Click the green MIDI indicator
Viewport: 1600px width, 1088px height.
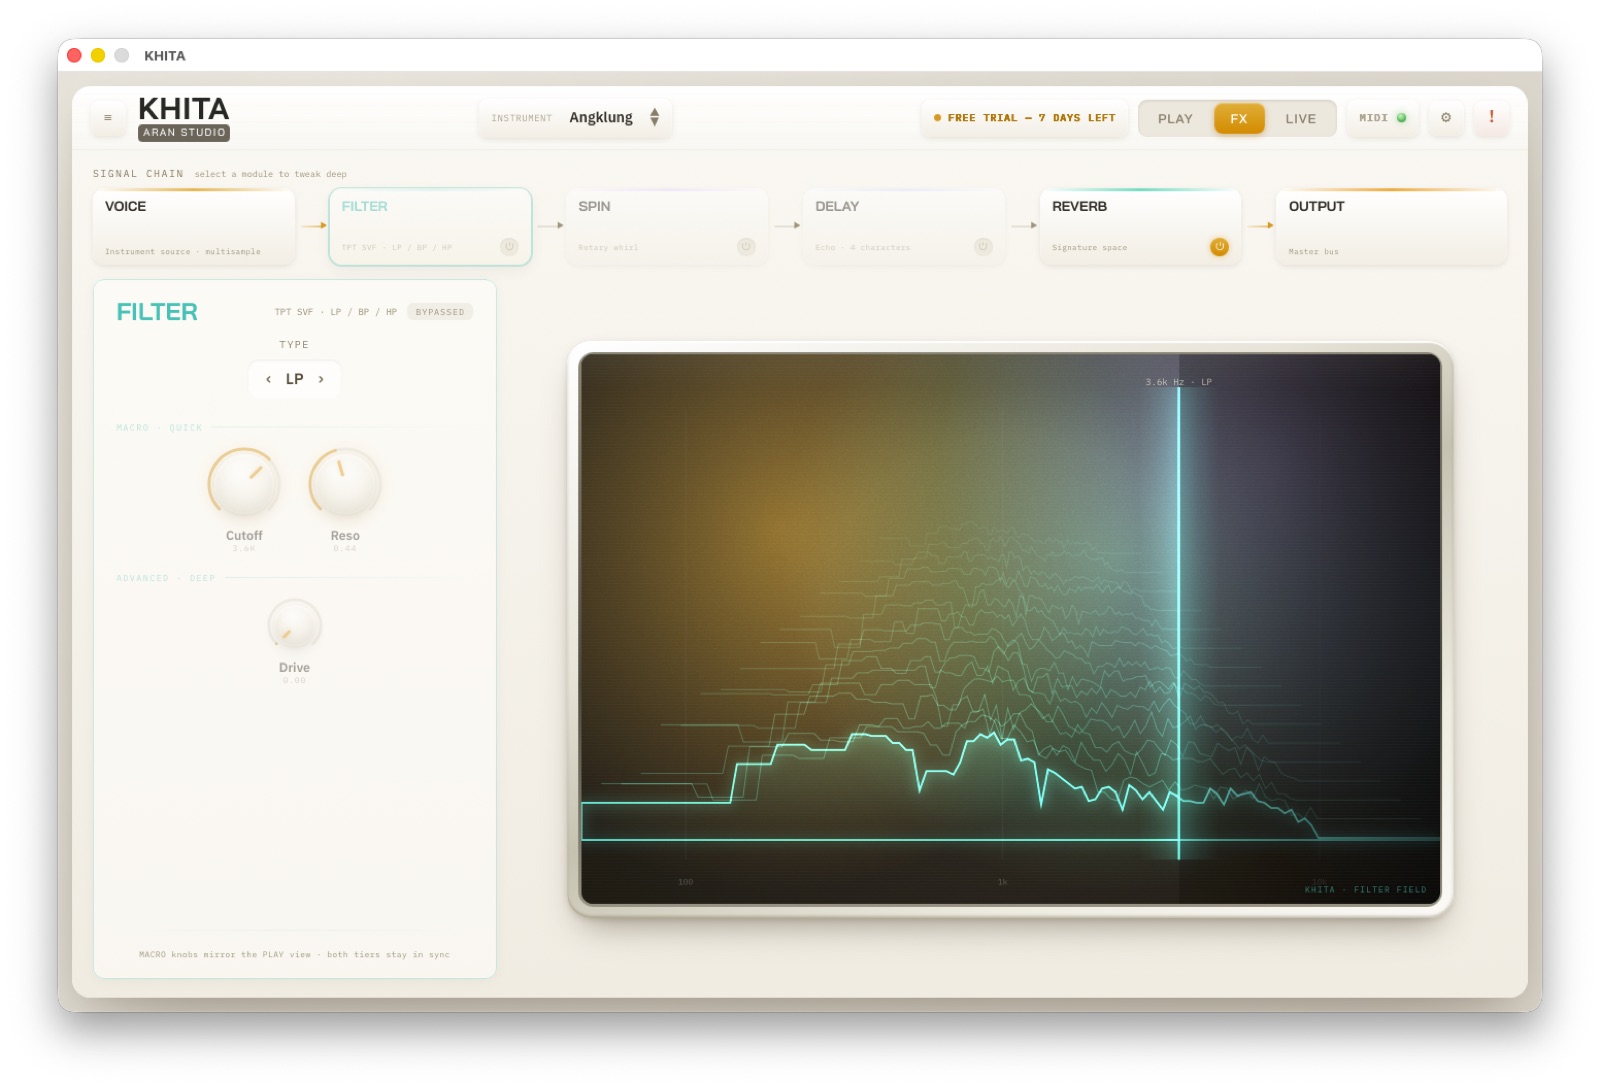pyautogui.click(x=1401, y=118)
